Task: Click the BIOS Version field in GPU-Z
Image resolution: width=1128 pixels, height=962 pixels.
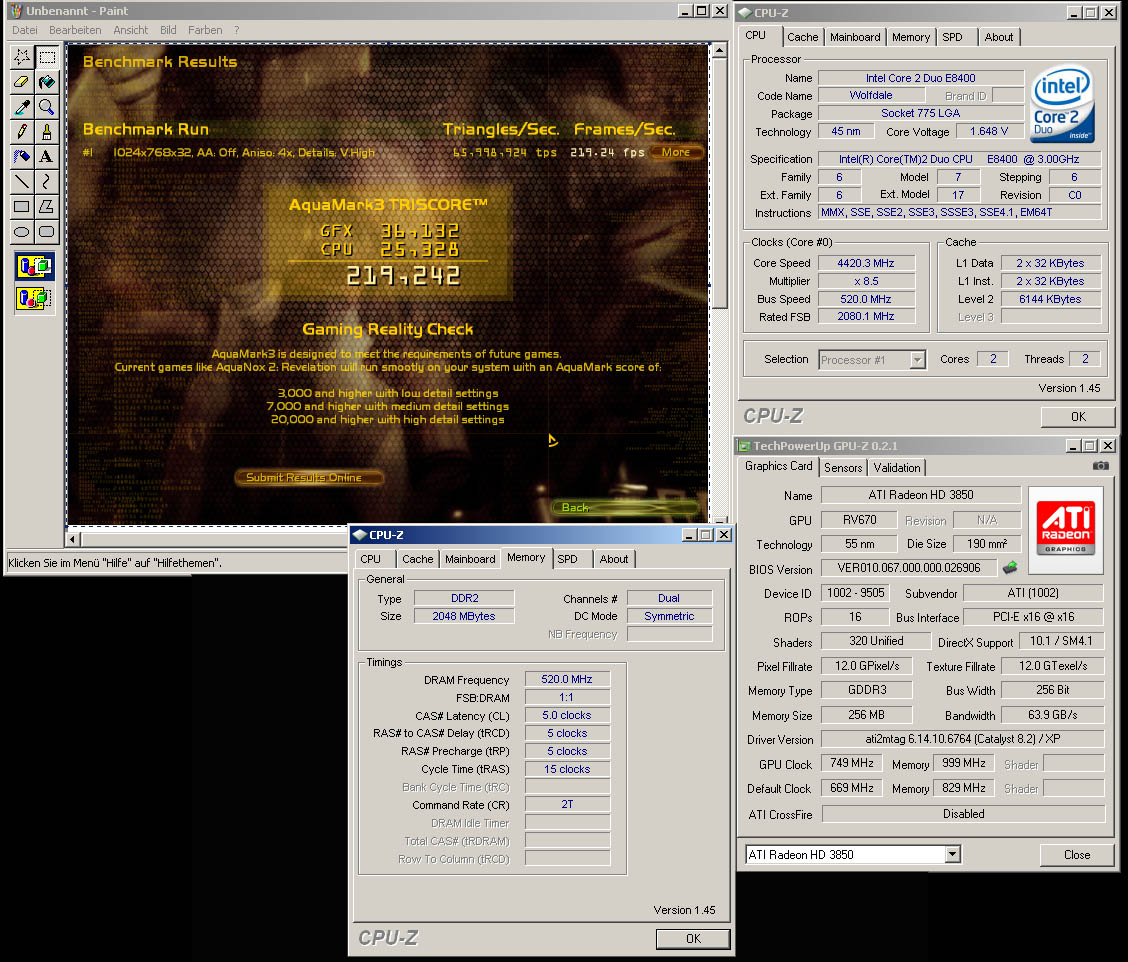Action: 909,568
